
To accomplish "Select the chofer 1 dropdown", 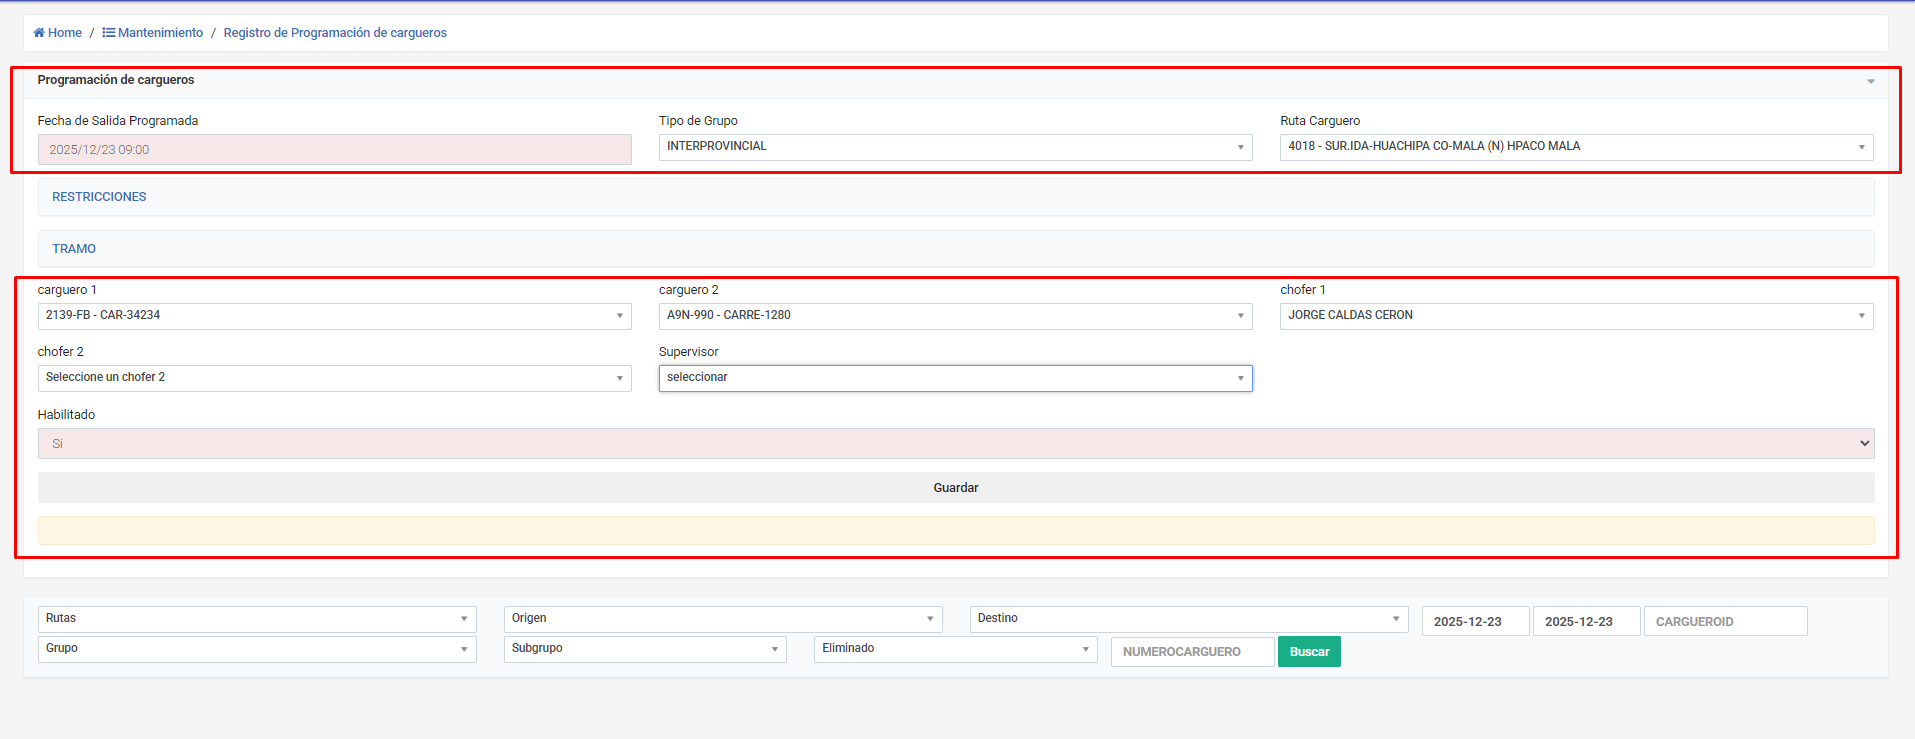I will 1576,316.
